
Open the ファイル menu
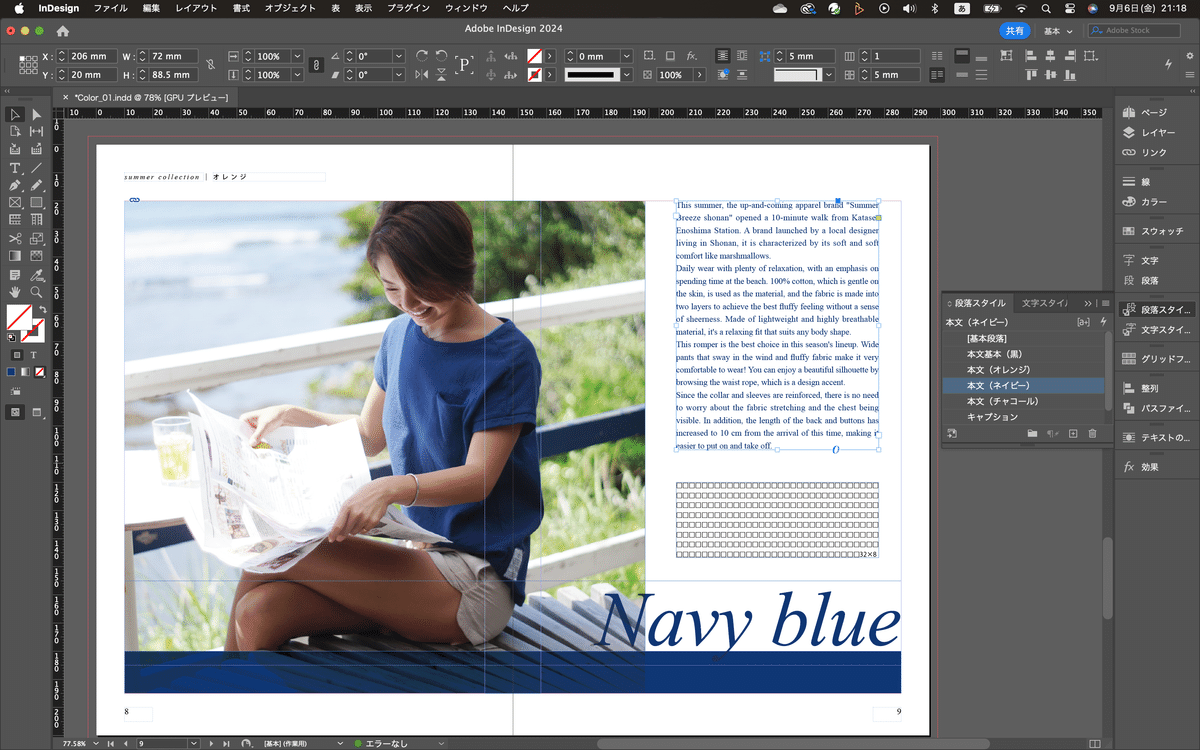(110, 8)
